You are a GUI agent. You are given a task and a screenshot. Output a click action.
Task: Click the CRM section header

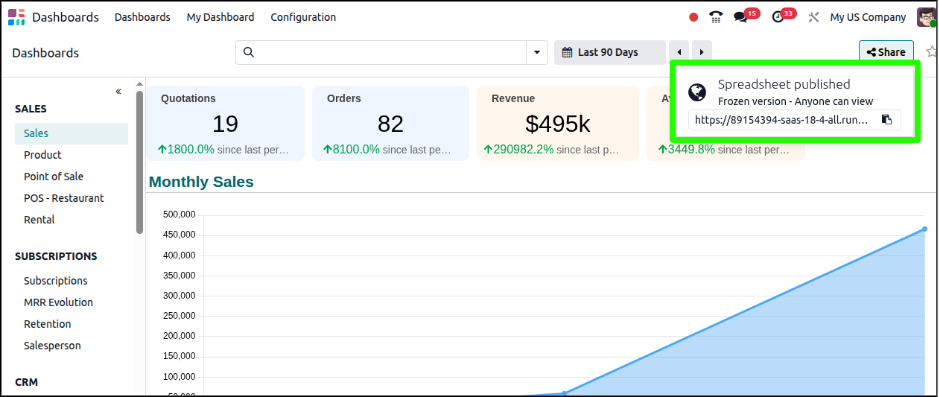point(26,382)
